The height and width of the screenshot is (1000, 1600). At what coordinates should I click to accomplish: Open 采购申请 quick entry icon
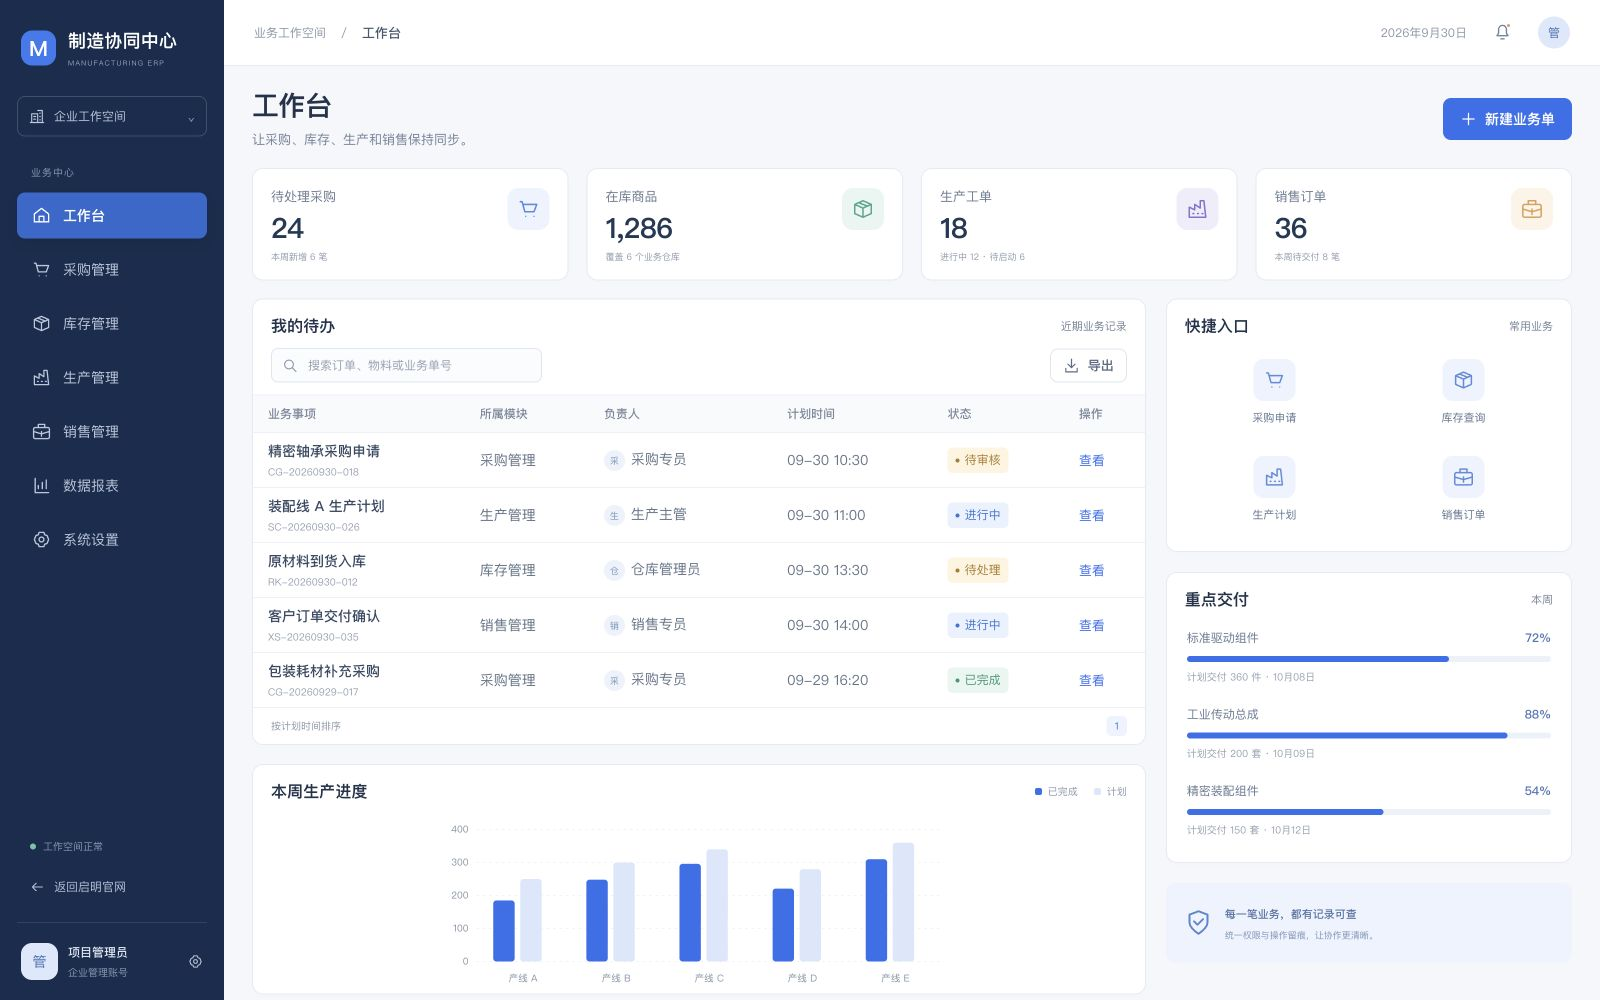1274,380
